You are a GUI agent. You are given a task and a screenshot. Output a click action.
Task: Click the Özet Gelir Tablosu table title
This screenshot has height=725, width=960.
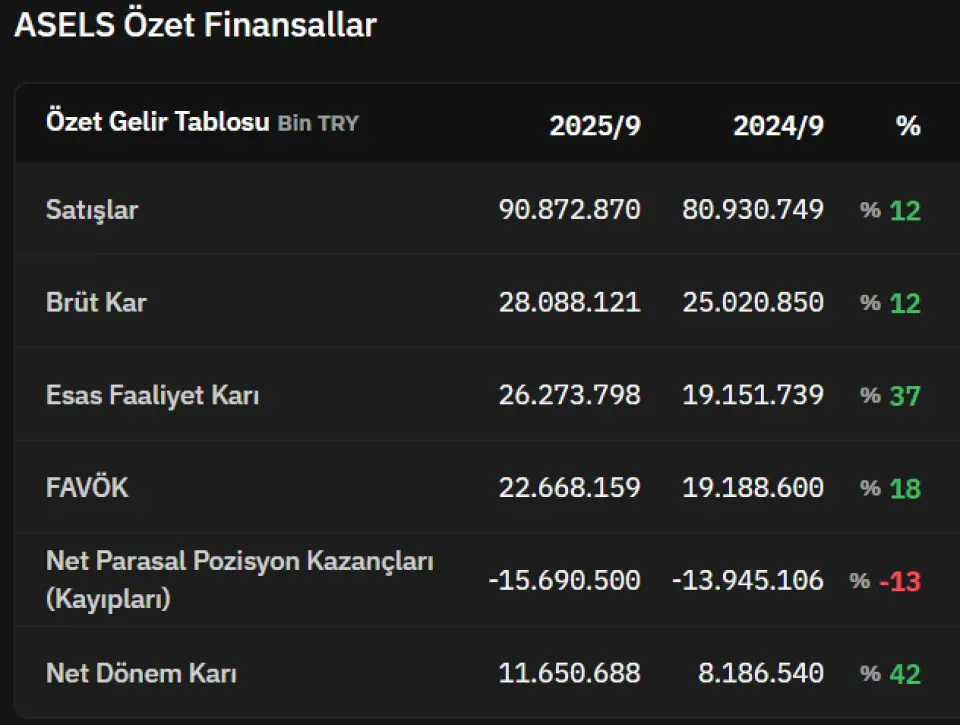coord(158,123)
